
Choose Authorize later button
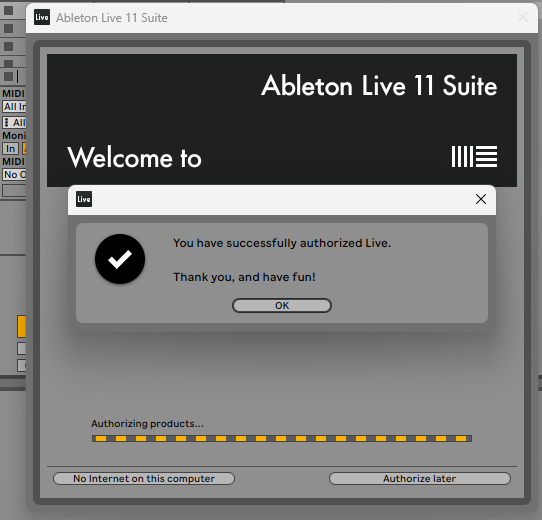420,479
